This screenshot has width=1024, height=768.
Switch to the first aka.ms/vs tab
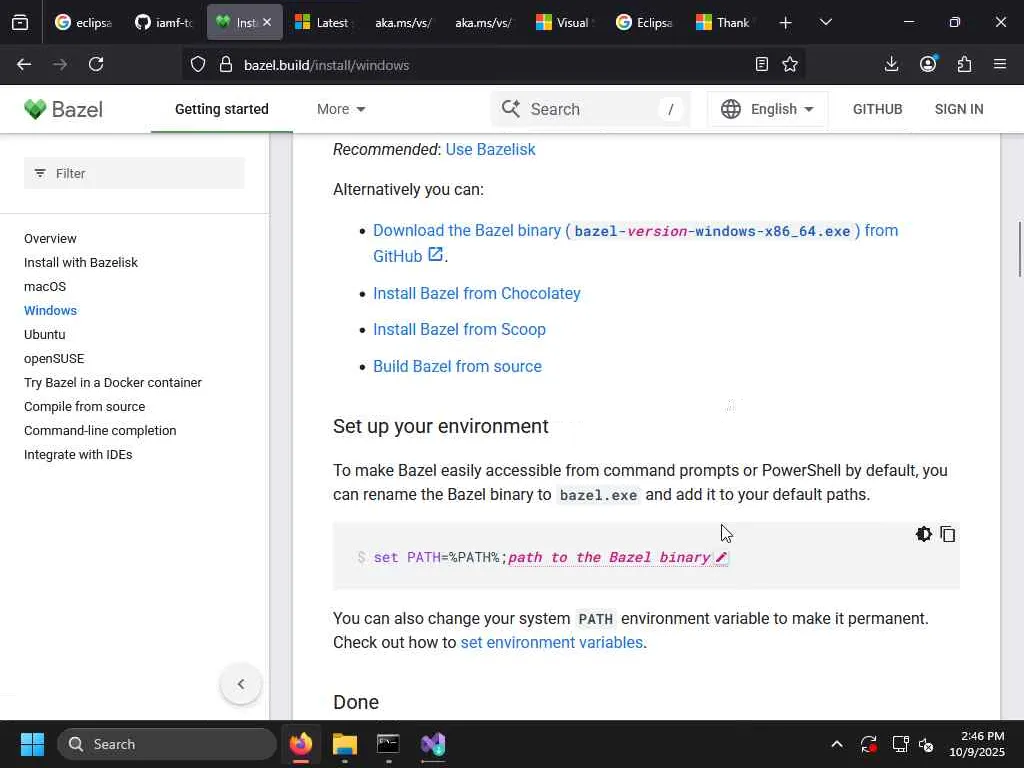[x=403, y=23]
